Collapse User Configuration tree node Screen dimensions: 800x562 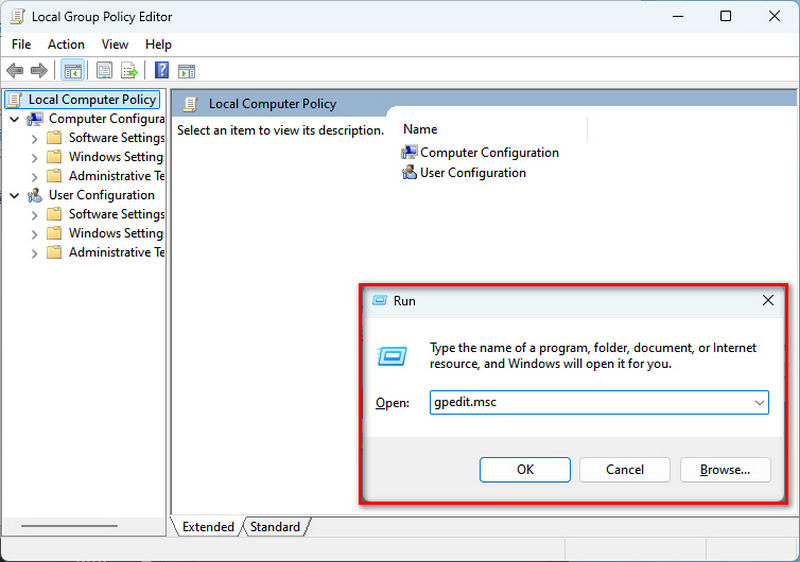pos(15,195)
